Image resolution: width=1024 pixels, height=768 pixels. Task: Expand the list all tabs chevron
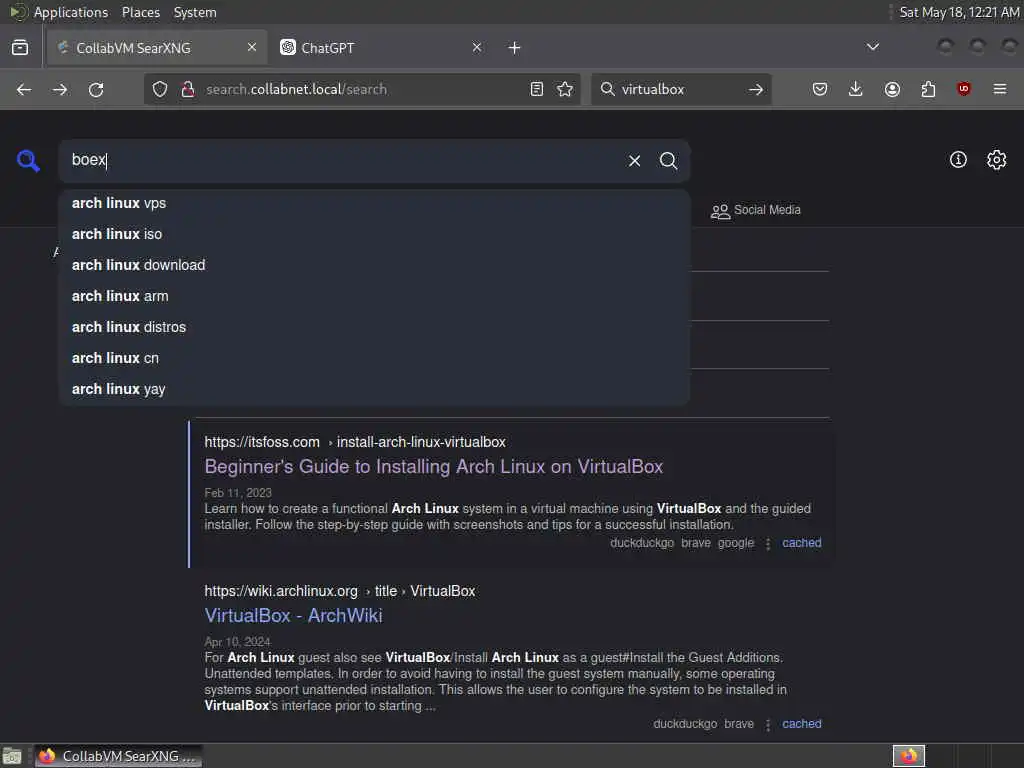(872, 47)
